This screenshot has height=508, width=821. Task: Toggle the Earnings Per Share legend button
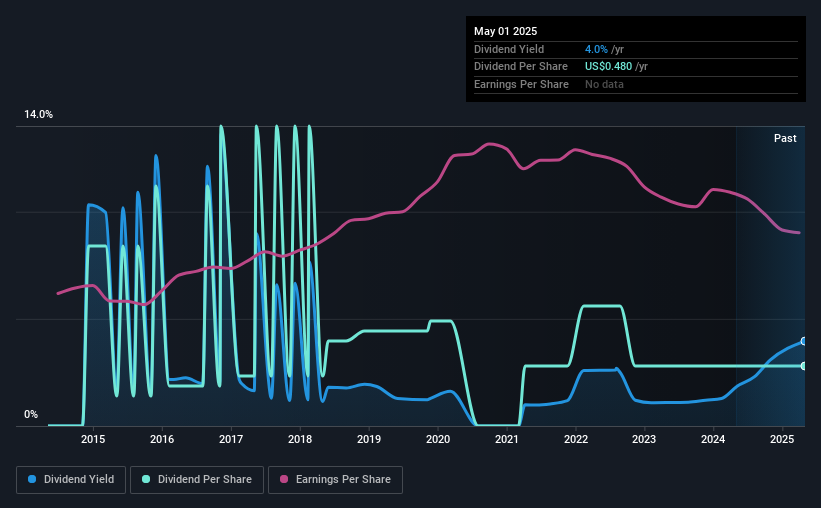[x=336, y=480]
